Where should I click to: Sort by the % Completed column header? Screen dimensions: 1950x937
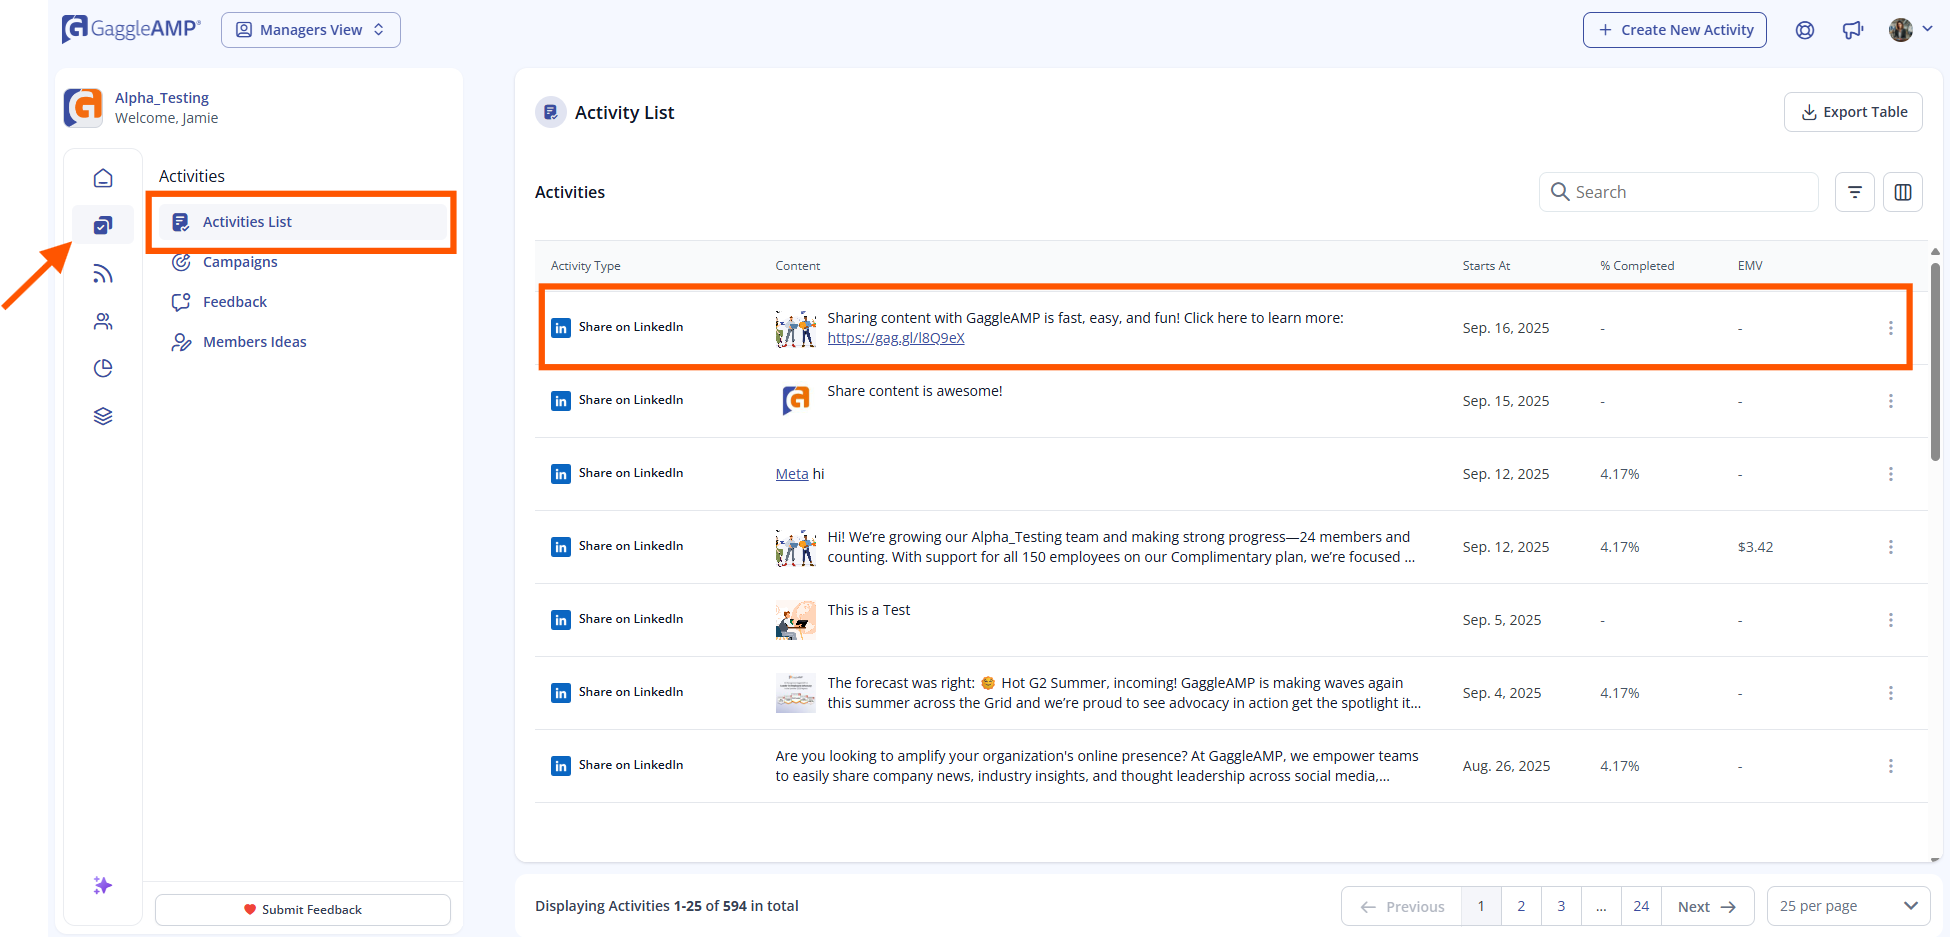point(1637,266)
